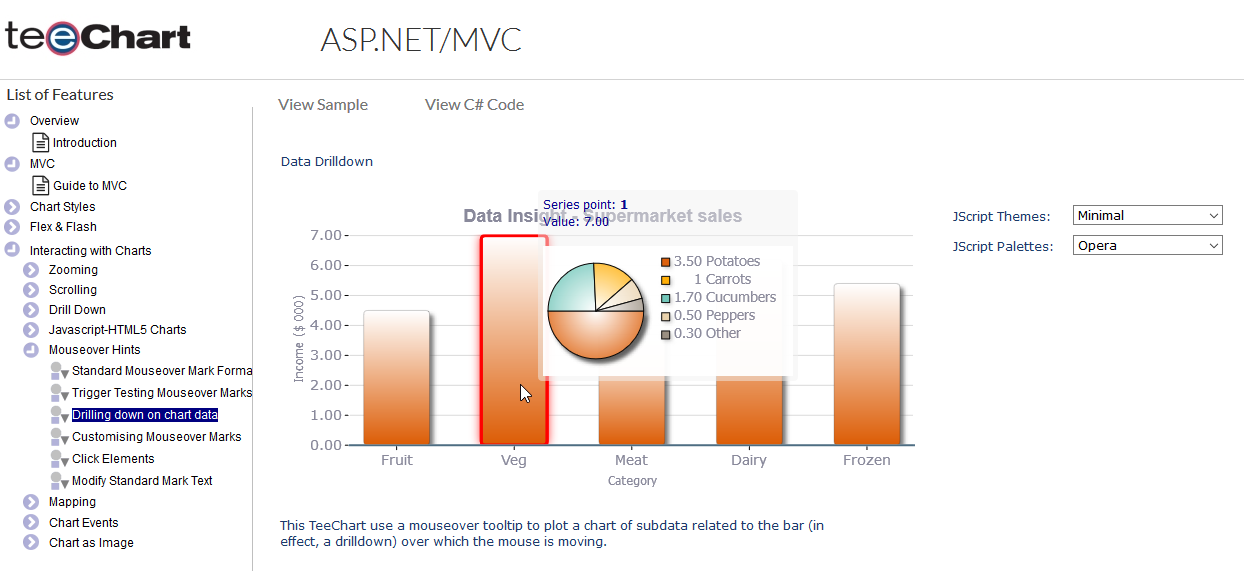Click the icon beside Modify Standard Mark Text
This screenshot has height=571, width=1244.
point(59,481)
